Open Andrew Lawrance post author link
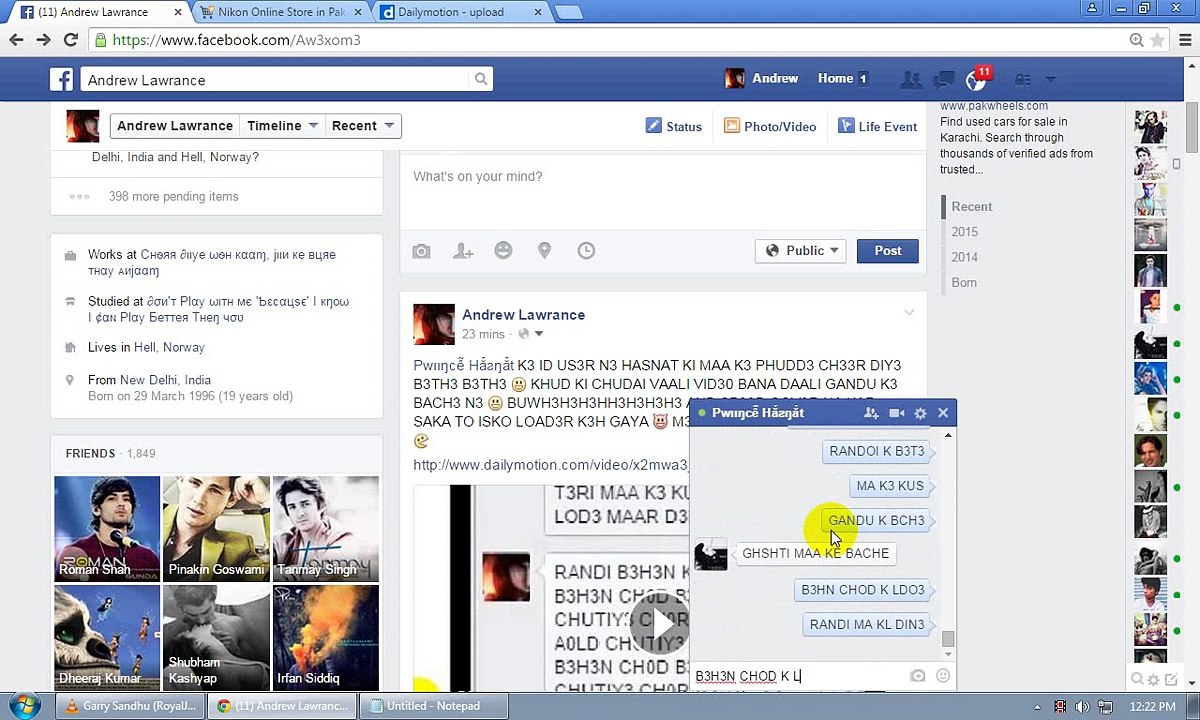 (x=523, y=314)
